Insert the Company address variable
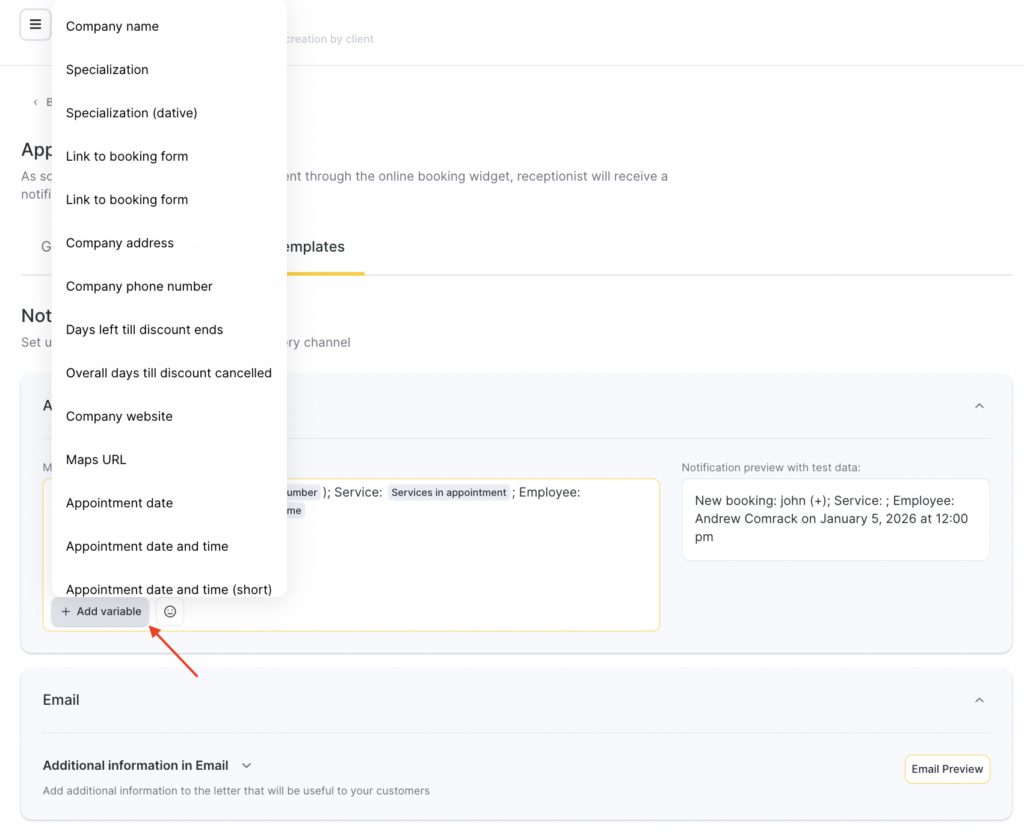The width and height of the screenshot is (1024, 833). point(119,243)
